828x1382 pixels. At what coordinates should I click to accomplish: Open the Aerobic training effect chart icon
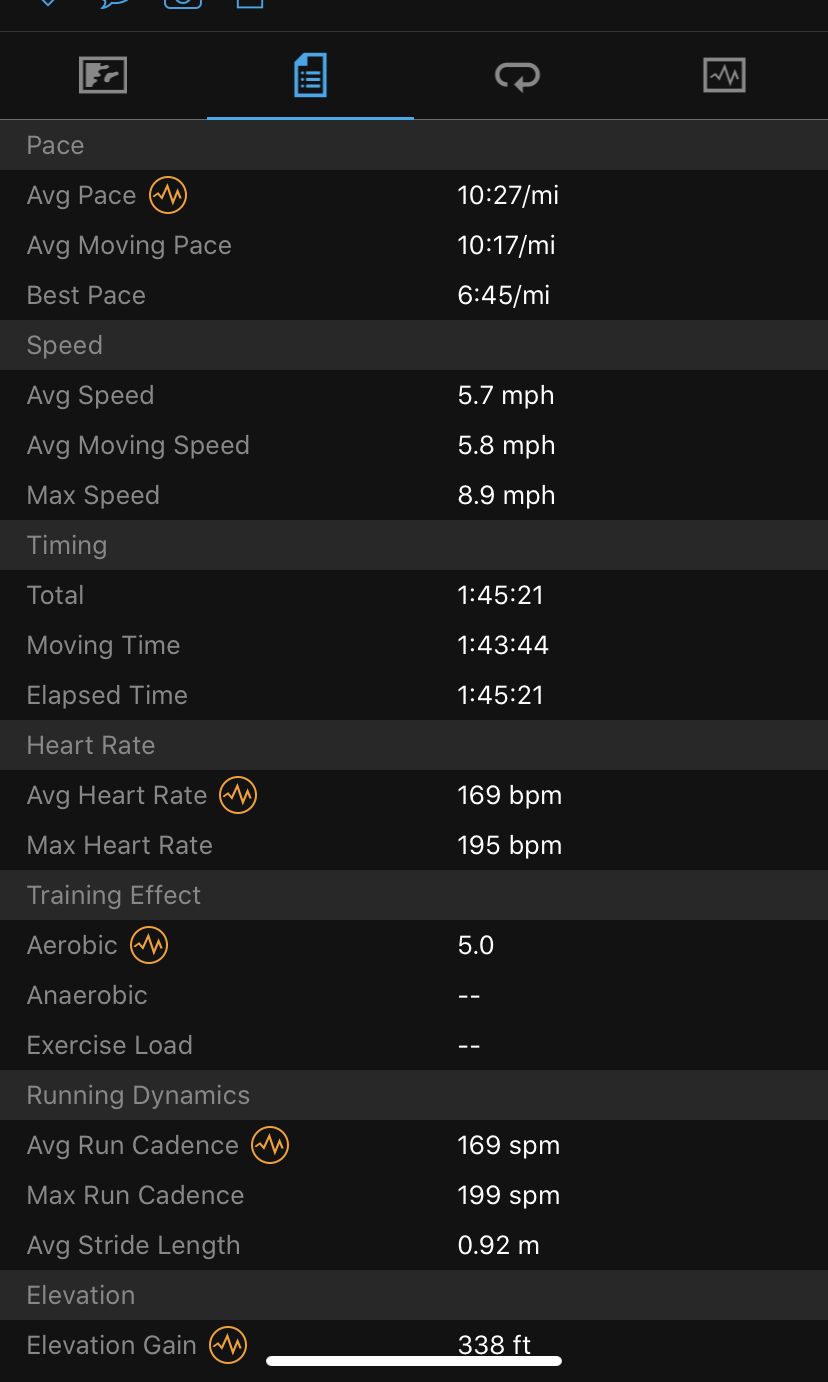(149, 945)
